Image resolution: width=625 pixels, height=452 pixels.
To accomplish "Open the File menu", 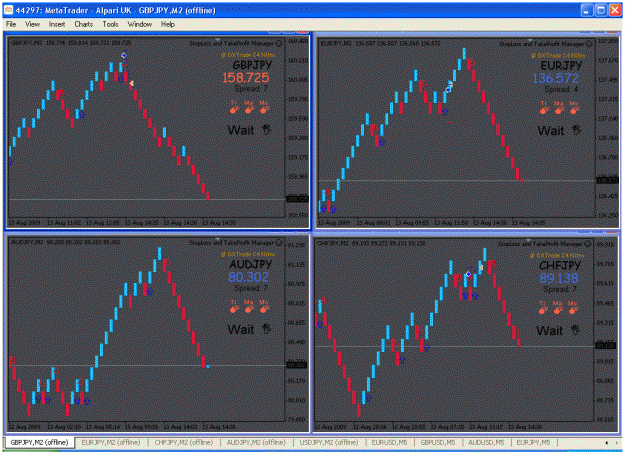I will pyautogui.click(x=11, y=24).
